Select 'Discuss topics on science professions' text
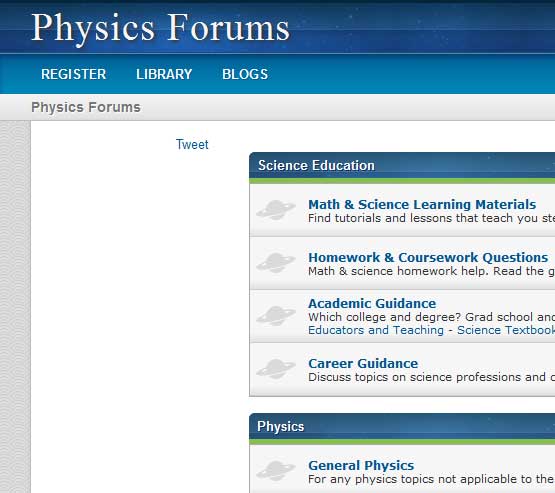This screenshot has width=555, height=493. 431,377
